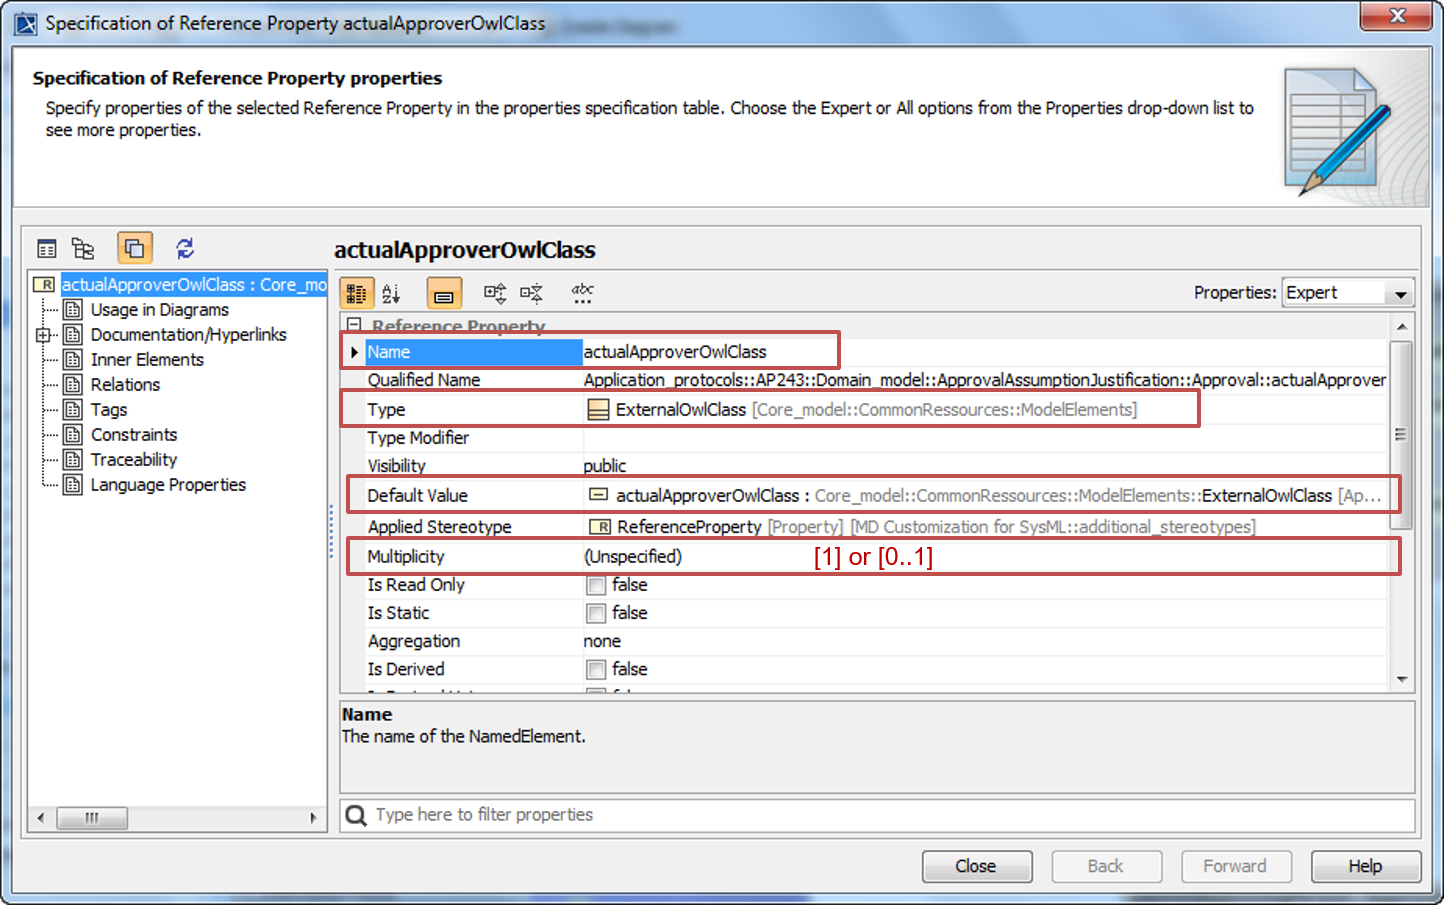This screenshot has height=905, width=1444.
Task: Toggle the Is Read Only checkbox
Action: (596, 585)
